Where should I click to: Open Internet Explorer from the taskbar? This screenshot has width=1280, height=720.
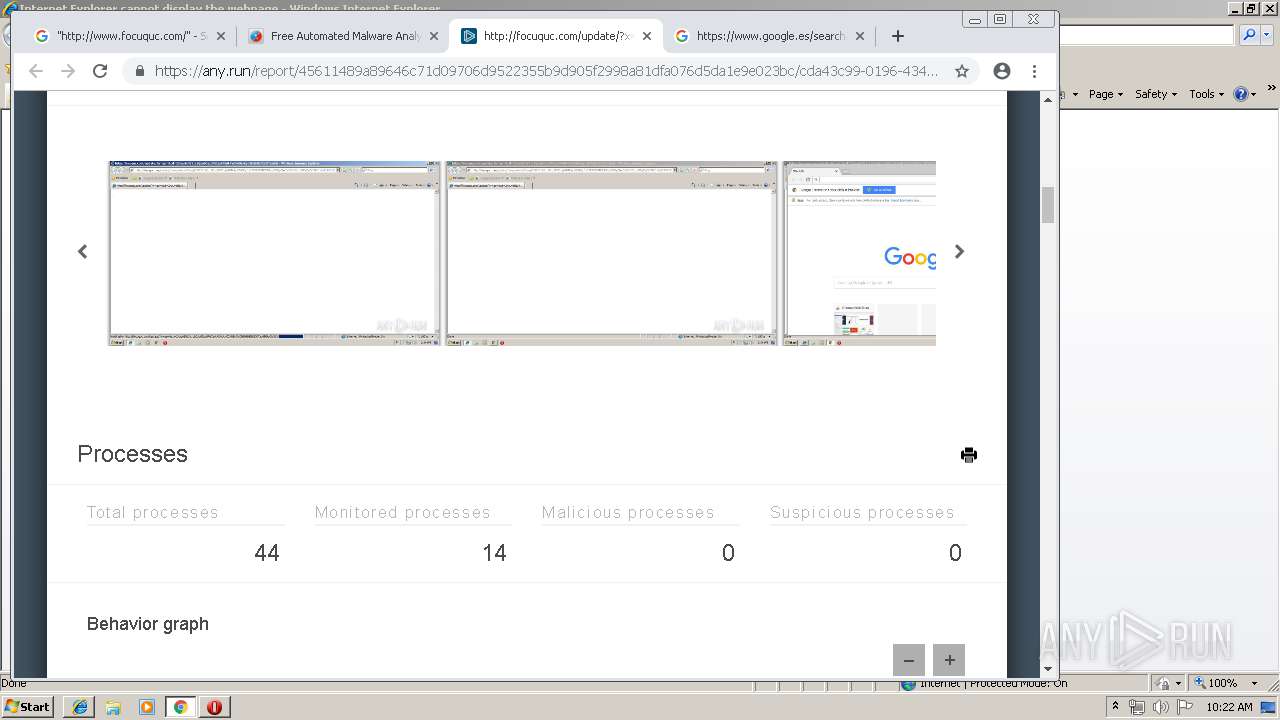(x=80, y=707)
